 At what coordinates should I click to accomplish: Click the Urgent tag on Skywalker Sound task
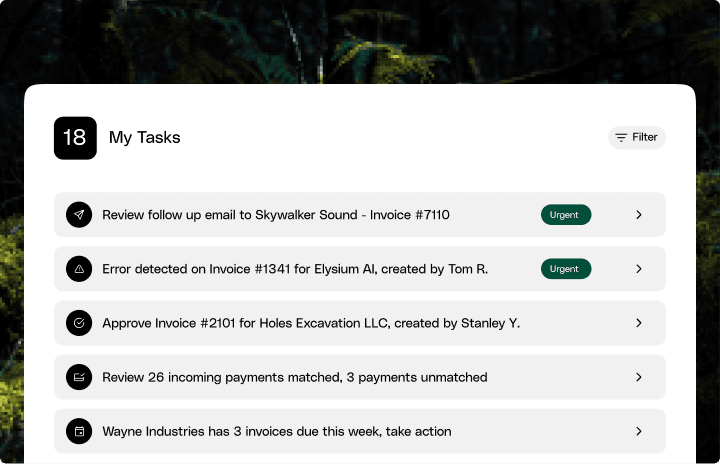(565, 215)
